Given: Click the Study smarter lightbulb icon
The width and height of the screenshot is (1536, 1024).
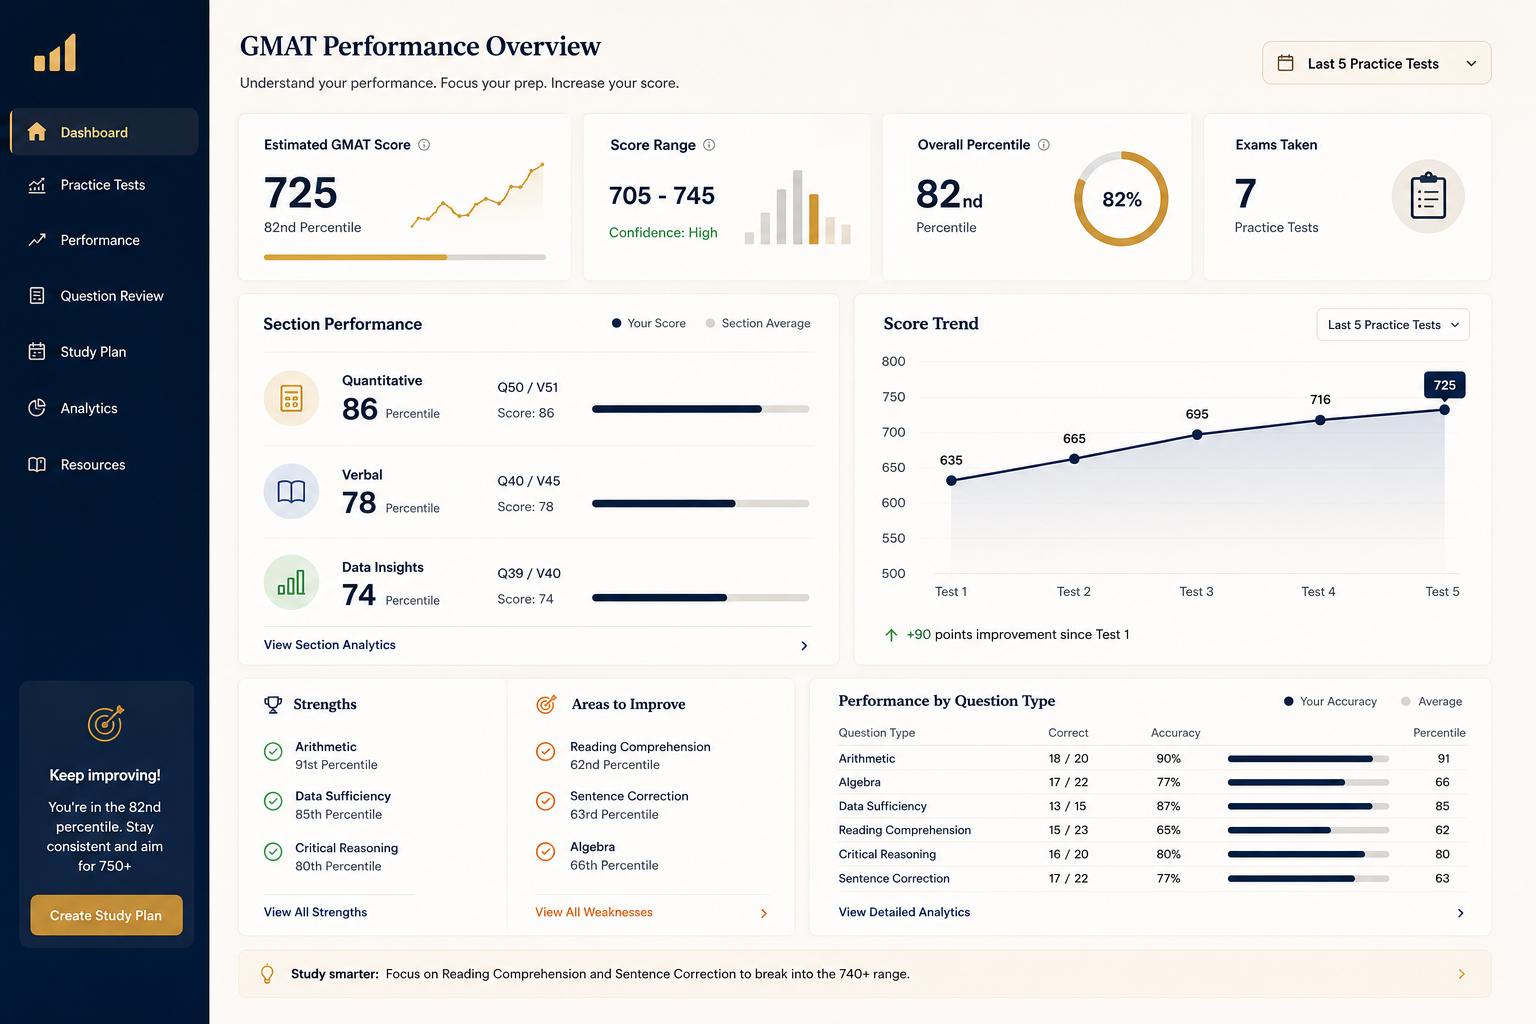Looking at the screenshot, I should [267, 974].
